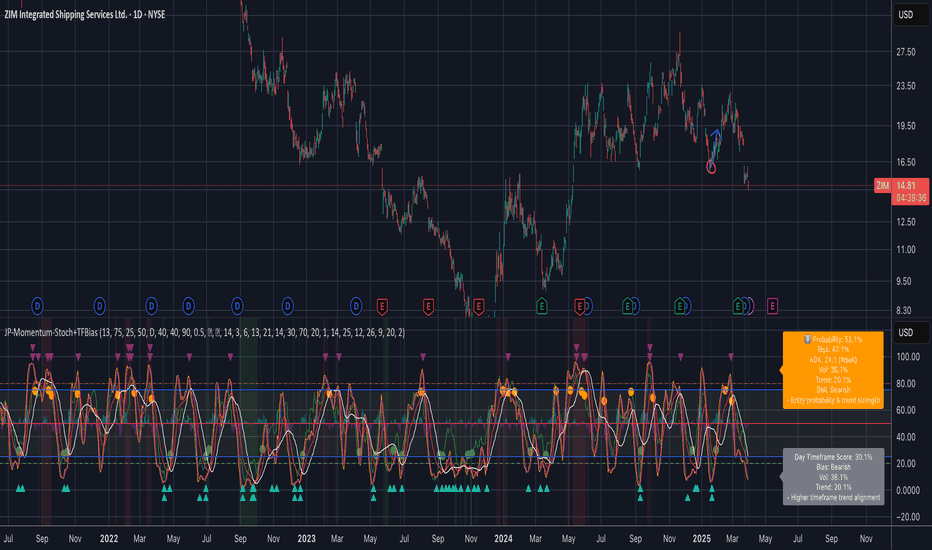The height and width of the screenshot is (550, 932).
Task: Click the JP-Momentum-Stoch+TFBias indicator title
Action: 204,332
